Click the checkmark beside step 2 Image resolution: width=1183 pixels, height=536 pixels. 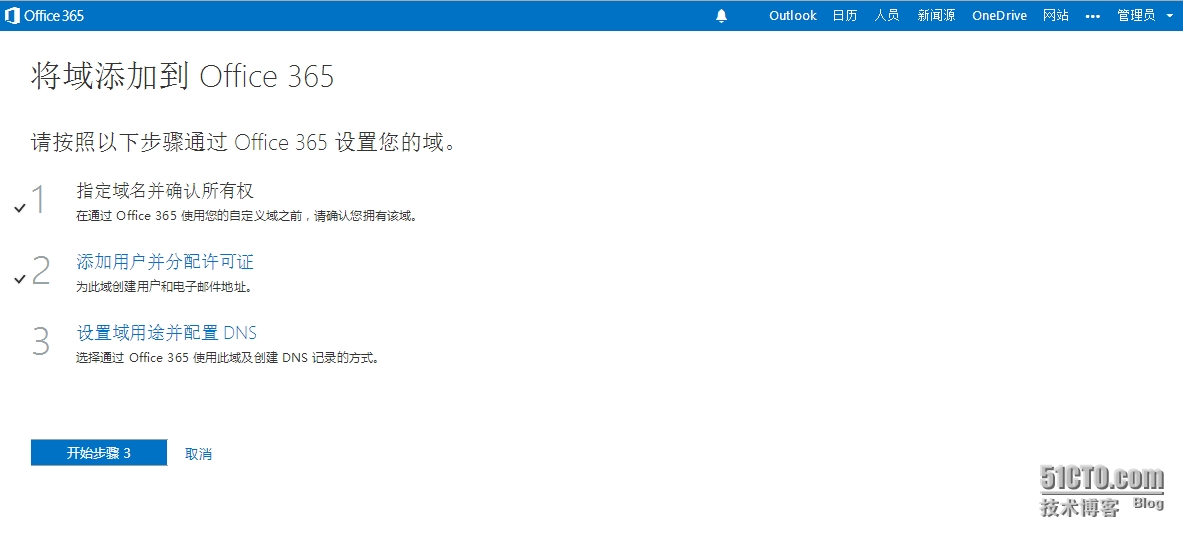click(x=20, y=279)
